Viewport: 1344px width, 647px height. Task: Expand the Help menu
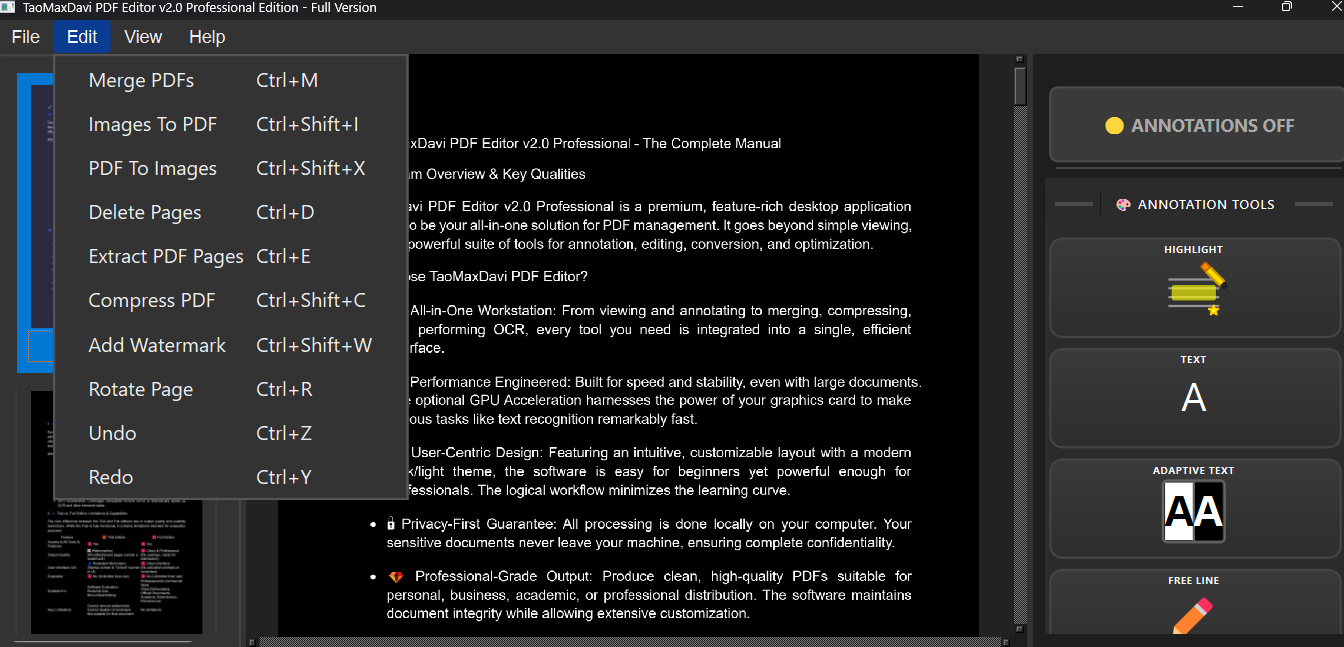[x=207, y=37]
